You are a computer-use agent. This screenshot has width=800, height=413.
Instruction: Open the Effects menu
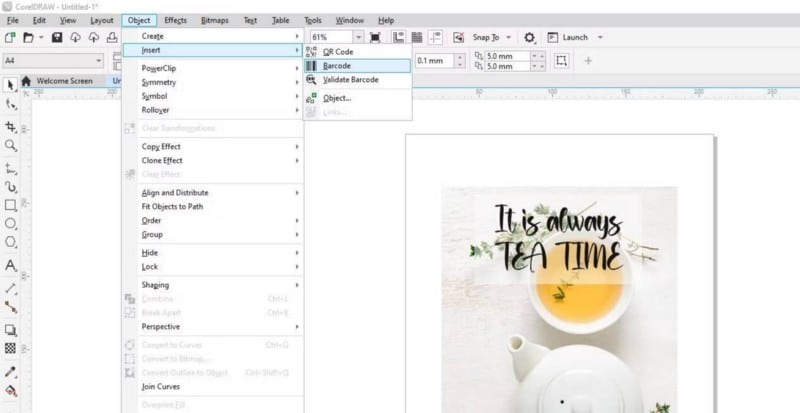[175, 20]
